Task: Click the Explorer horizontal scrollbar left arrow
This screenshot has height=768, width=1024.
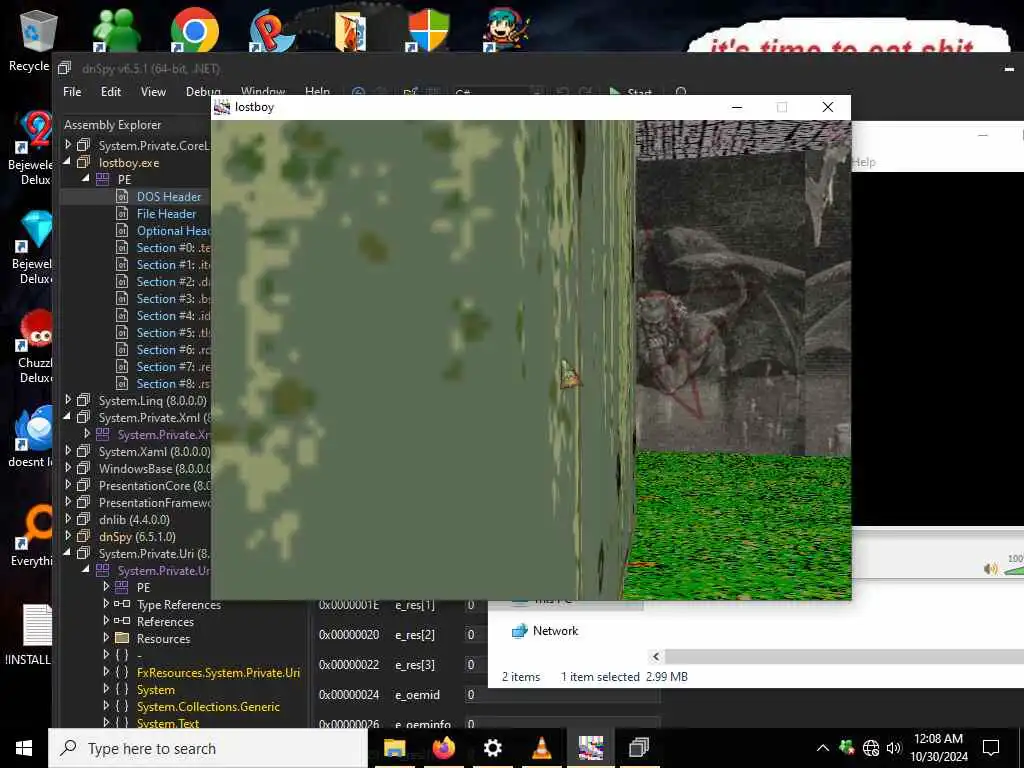Action: (656, 656)
